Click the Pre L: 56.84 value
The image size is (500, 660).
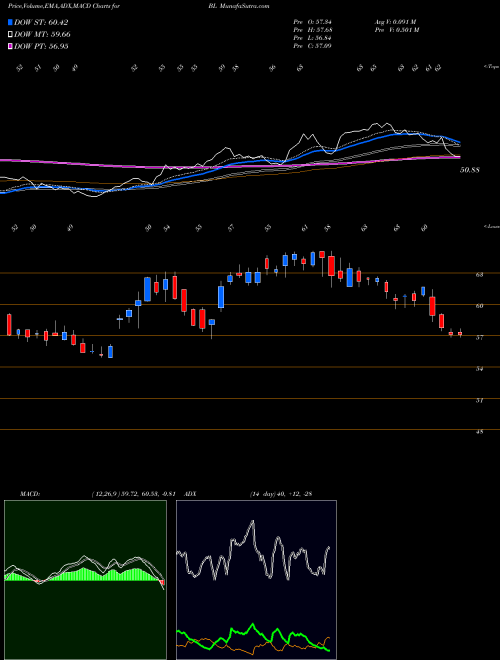(312, 38)
